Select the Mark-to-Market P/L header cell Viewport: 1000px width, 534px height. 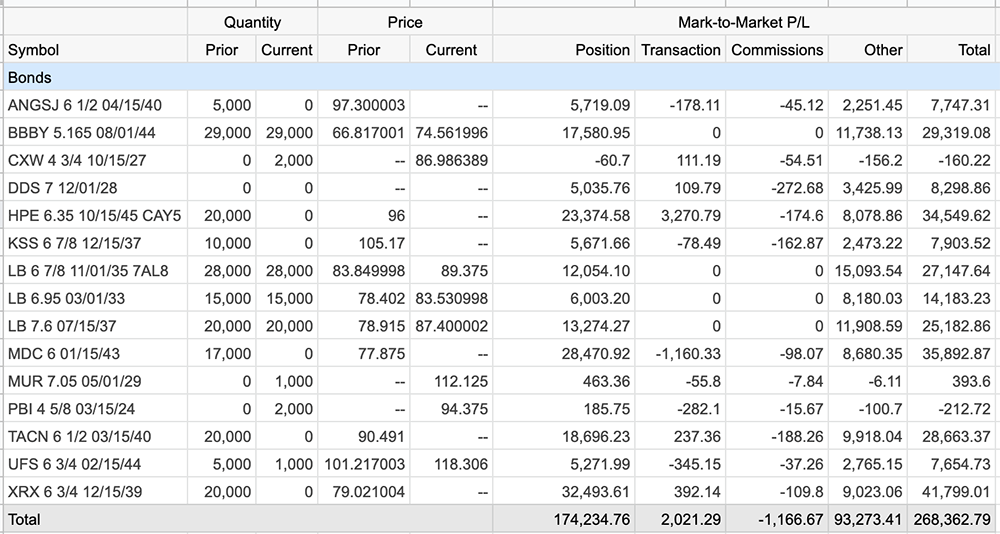click(x=744, y=22)
